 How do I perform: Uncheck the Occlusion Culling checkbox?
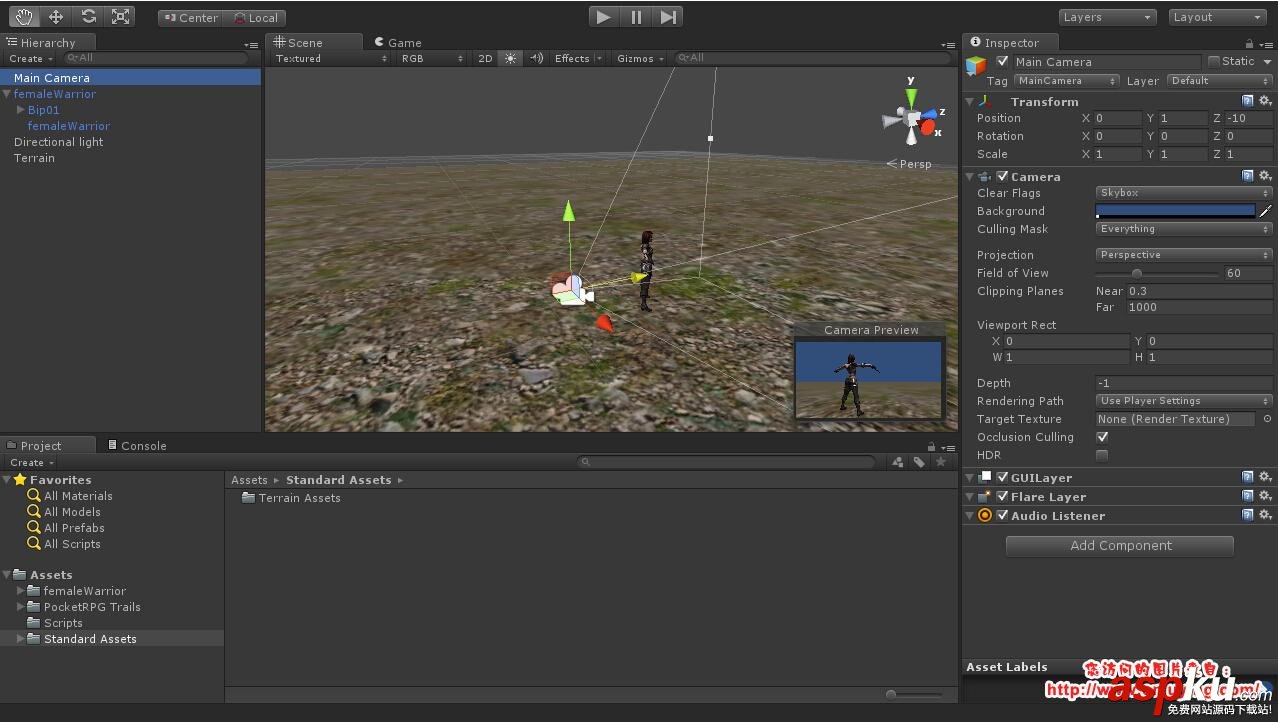(1102, 437)
